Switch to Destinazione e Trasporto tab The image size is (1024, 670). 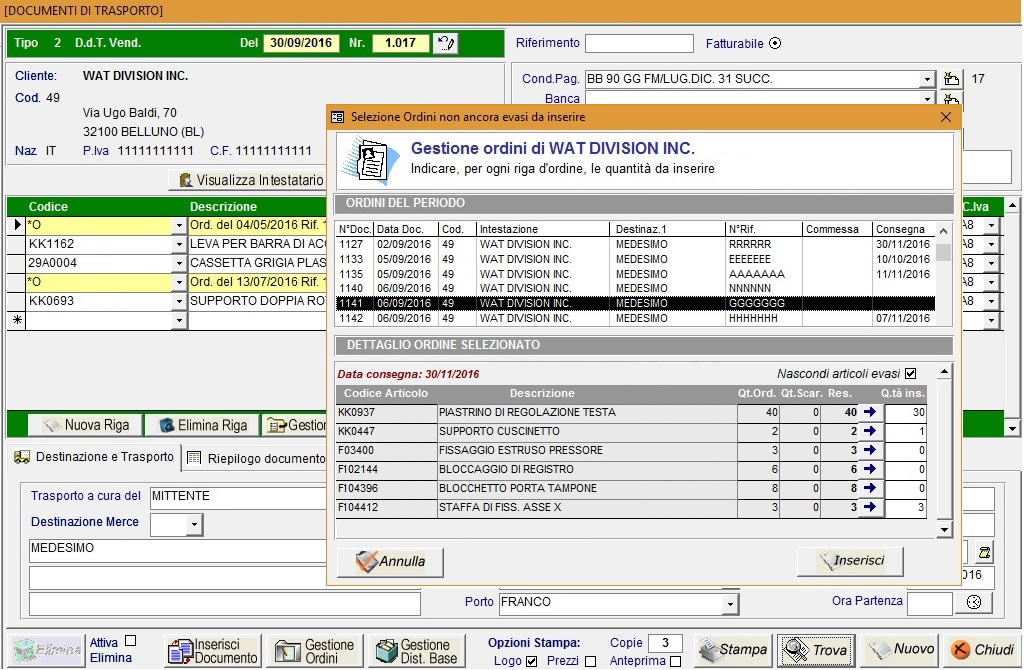click(x=95, y=457)
